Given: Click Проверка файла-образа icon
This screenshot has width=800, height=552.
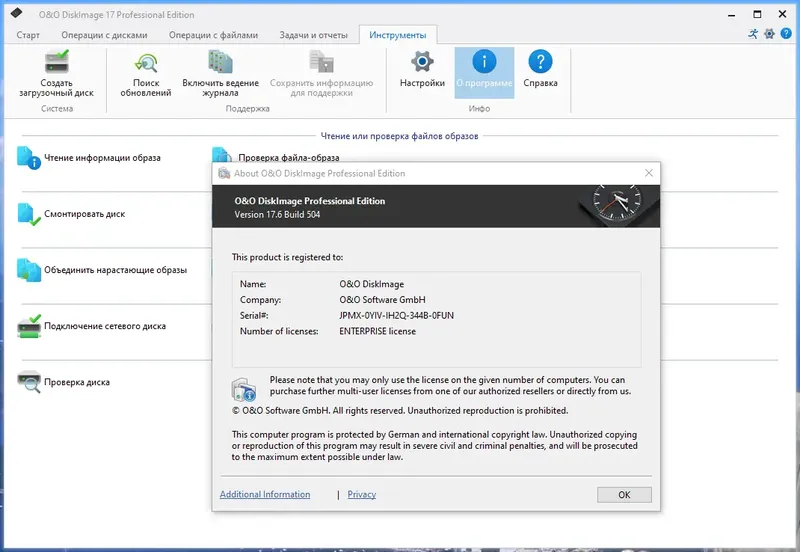Looking at the screenshot, I should (222, 154).
